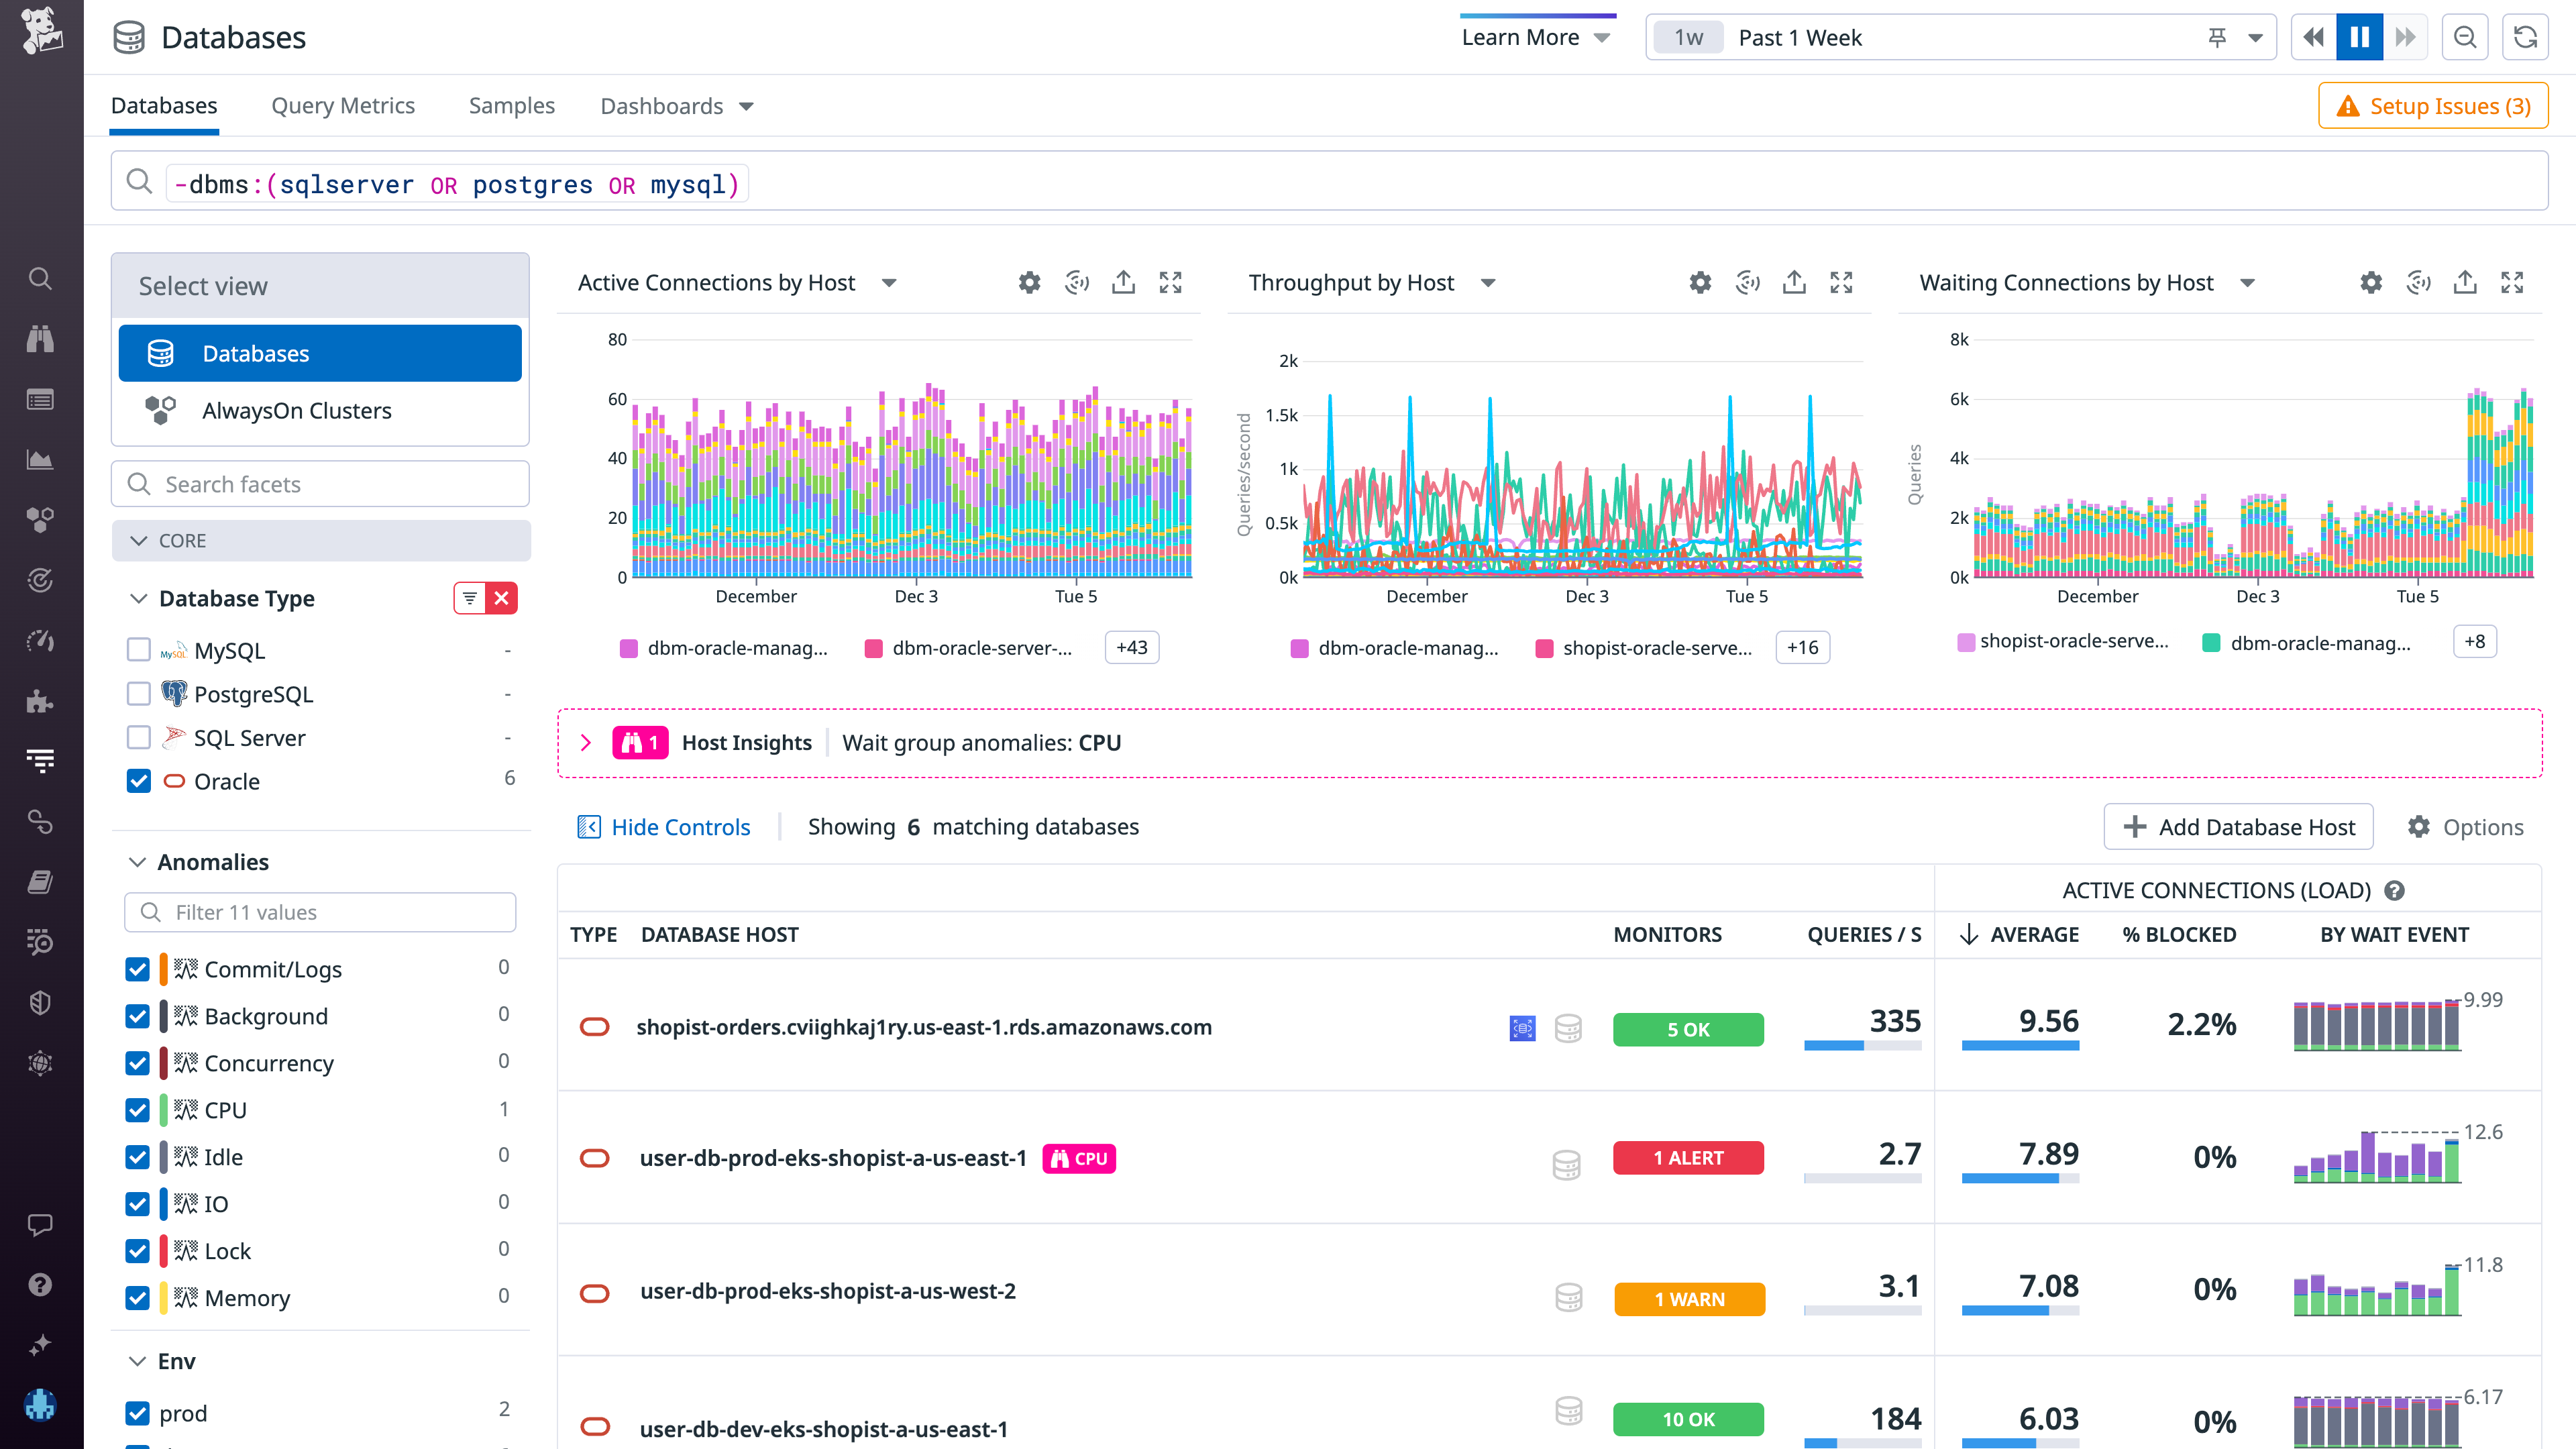Expand the Host Insights banner
This screenshot has width=2576, height=1449.
point(586,743)
